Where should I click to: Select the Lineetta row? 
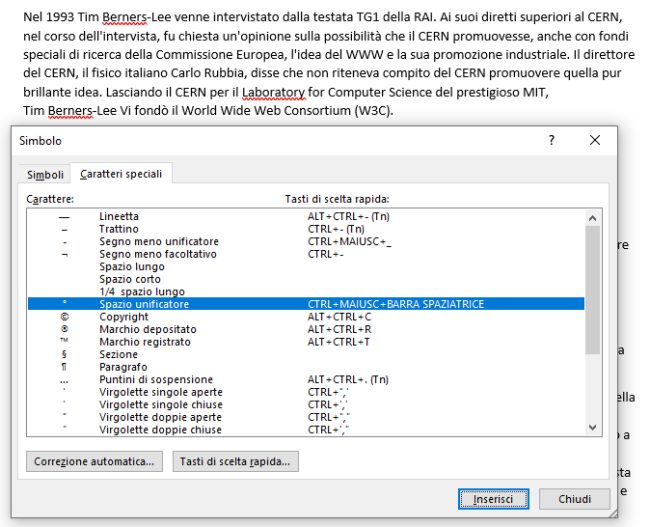(306, 216)
